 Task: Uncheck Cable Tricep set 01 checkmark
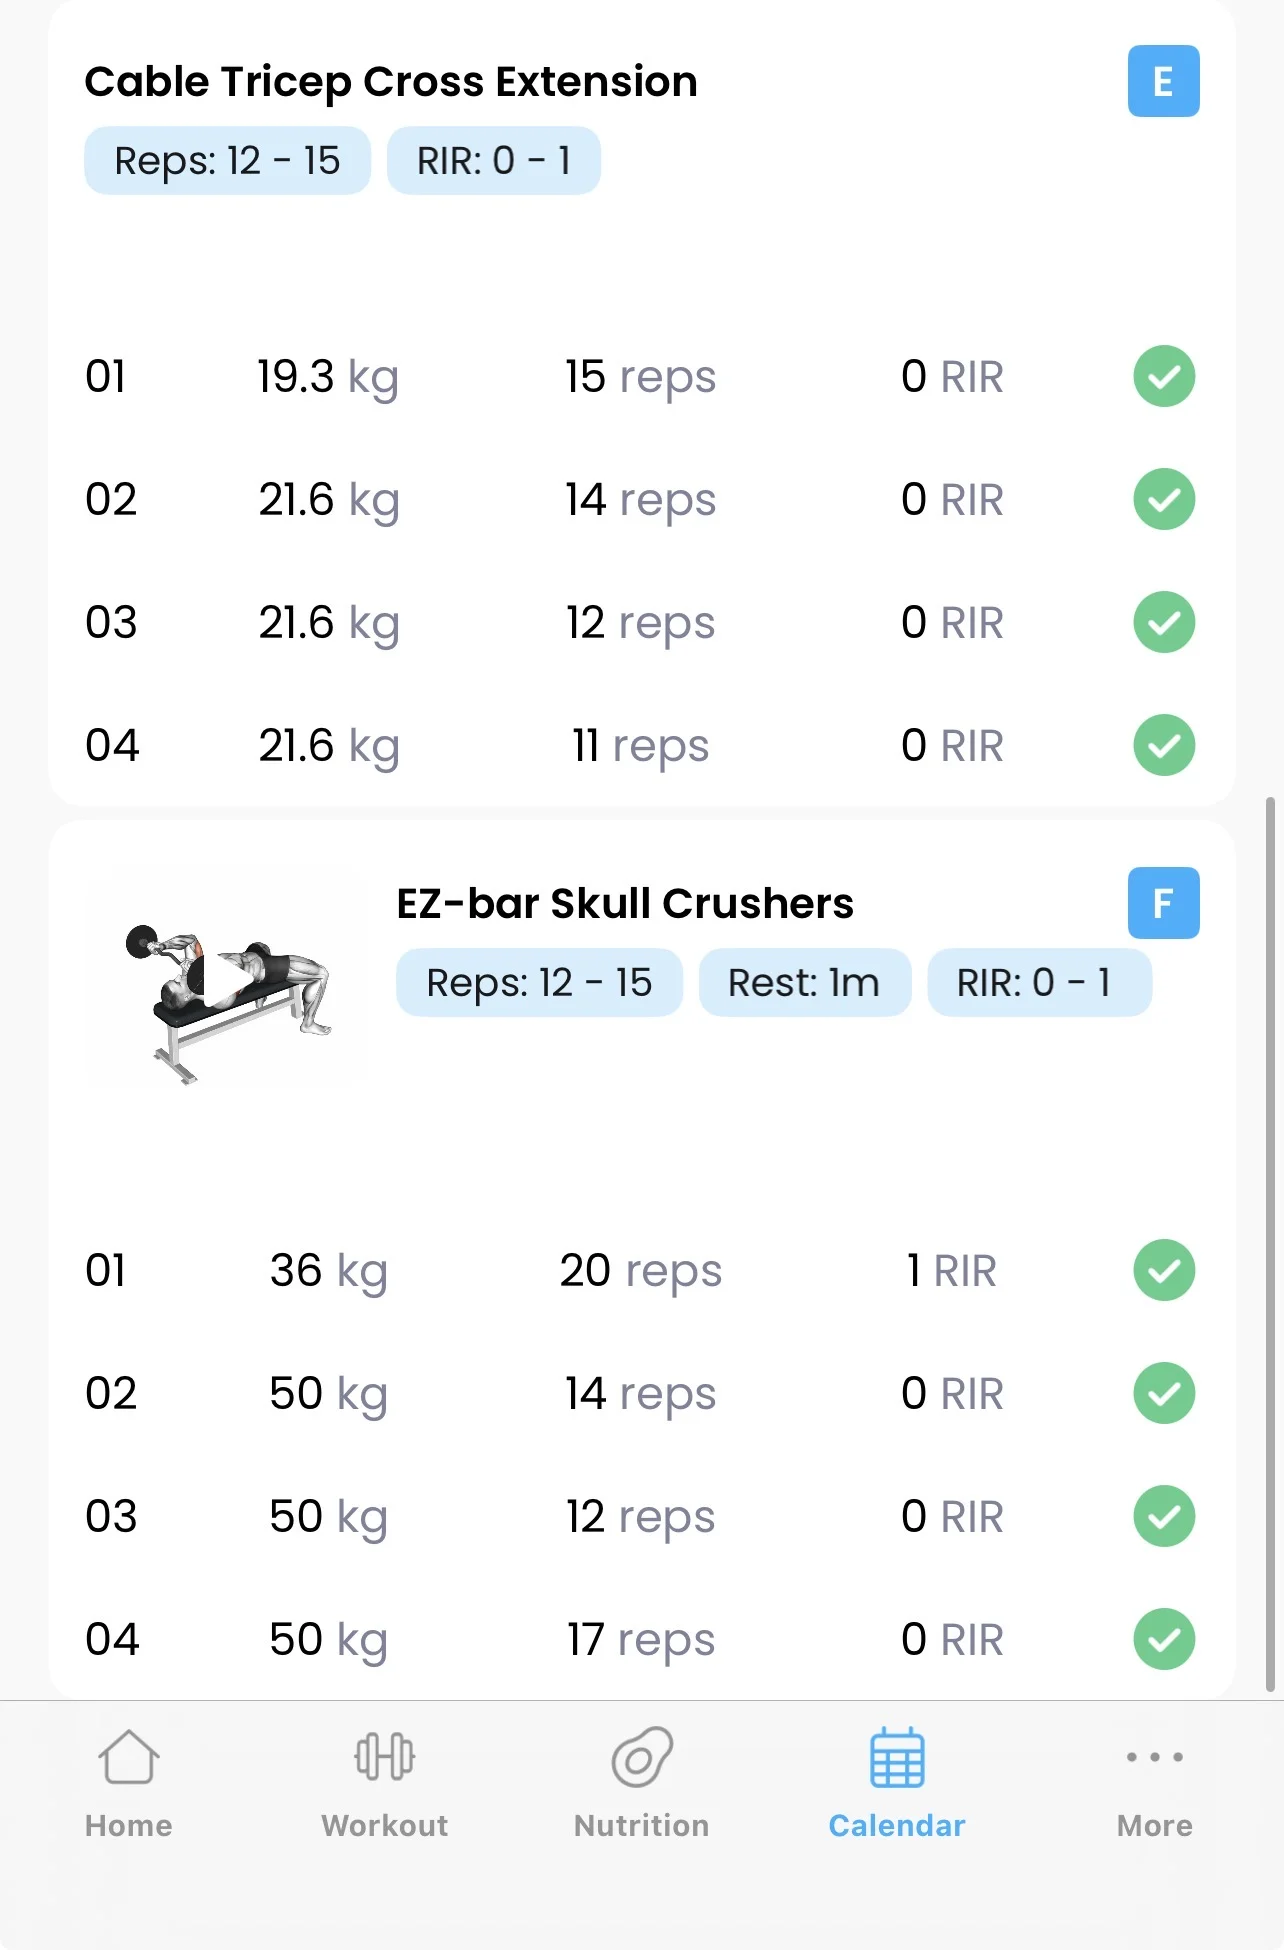(x=1164, y=377)
